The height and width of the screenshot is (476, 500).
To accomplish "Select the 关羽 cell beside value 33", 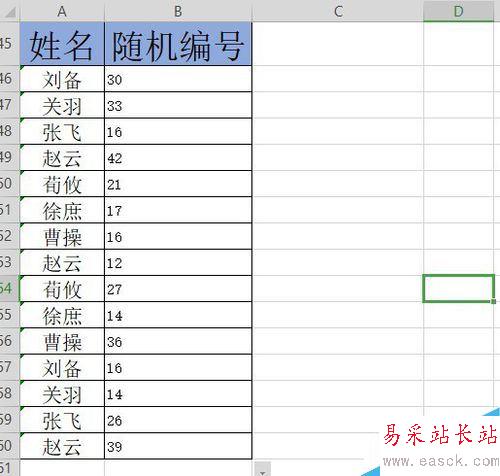I will 62,105.
